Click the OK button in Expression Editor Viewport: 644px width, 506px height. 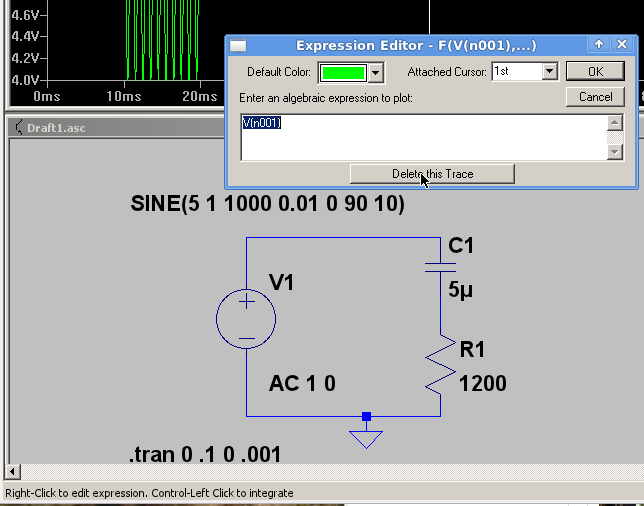pyautogui.click(x=595, y=72)
